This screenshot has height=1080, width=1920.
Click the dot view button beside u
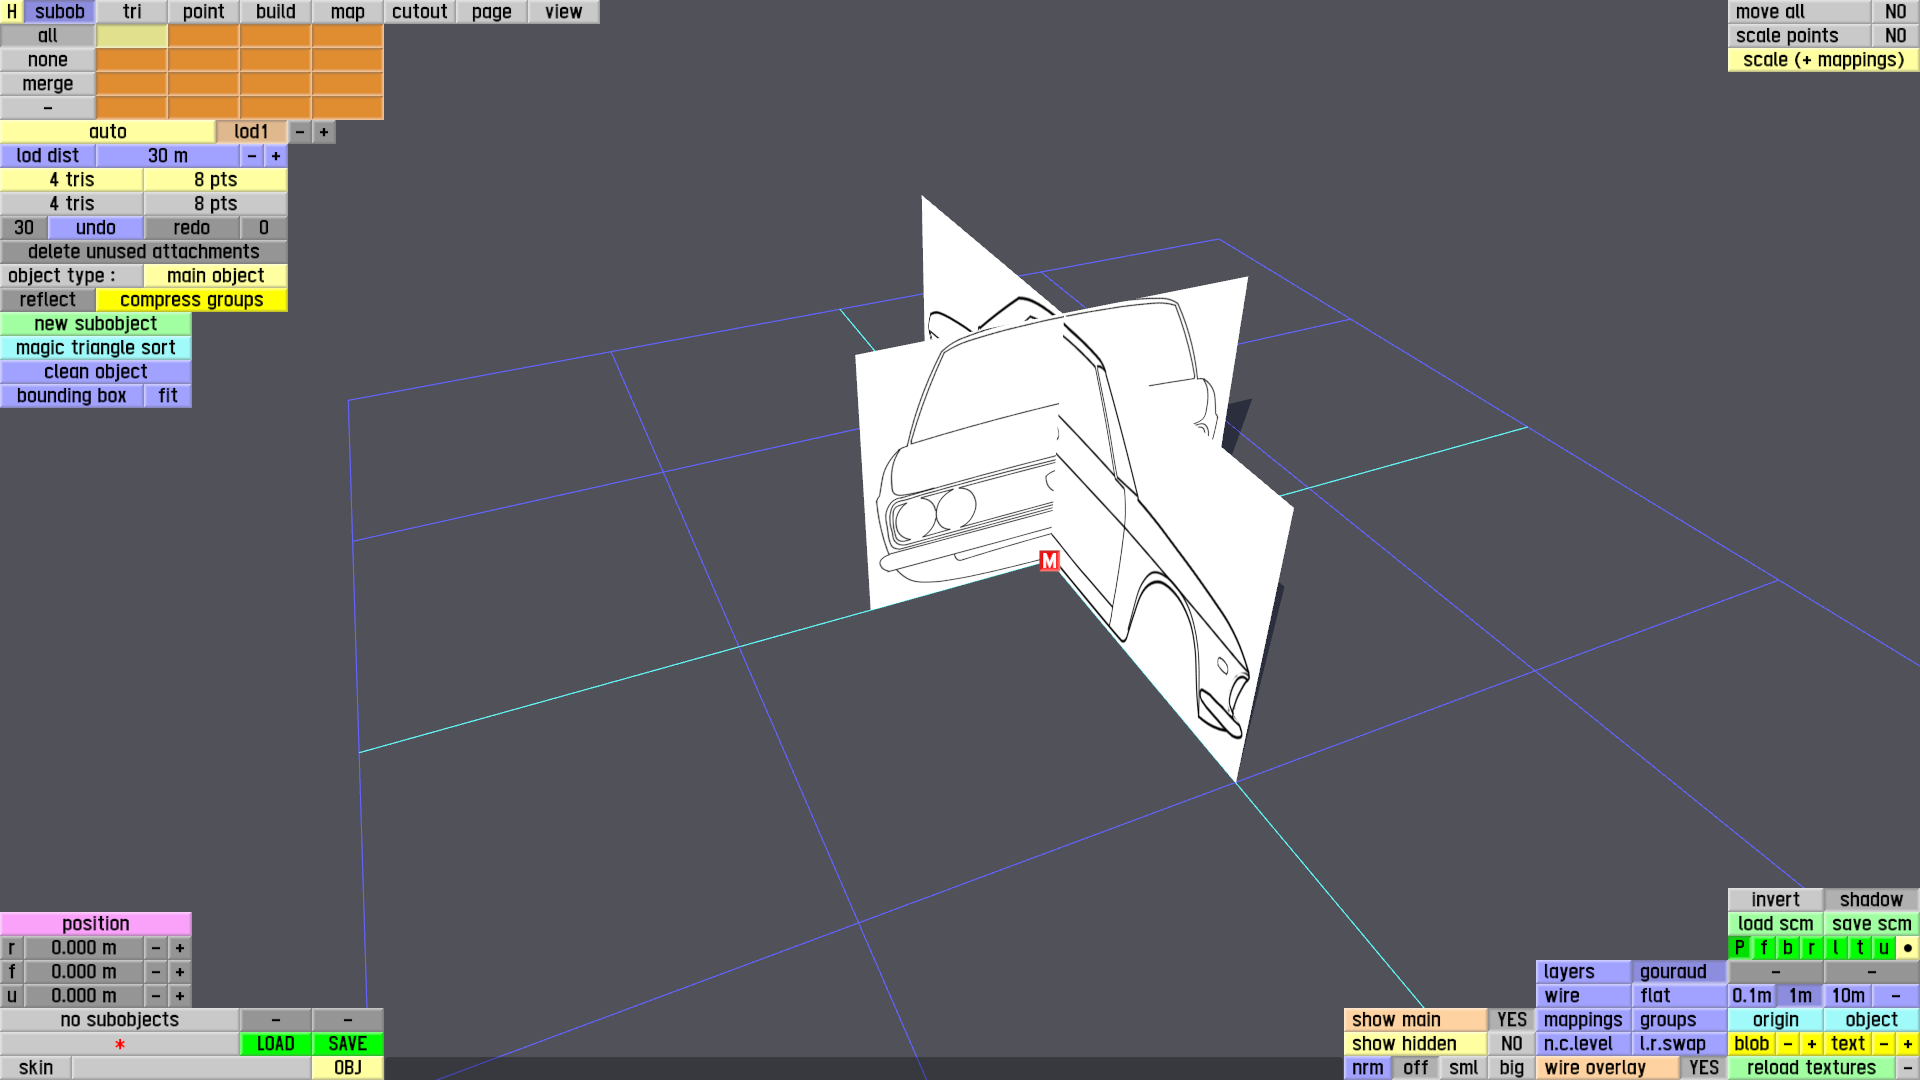(x=1907, y=948)
